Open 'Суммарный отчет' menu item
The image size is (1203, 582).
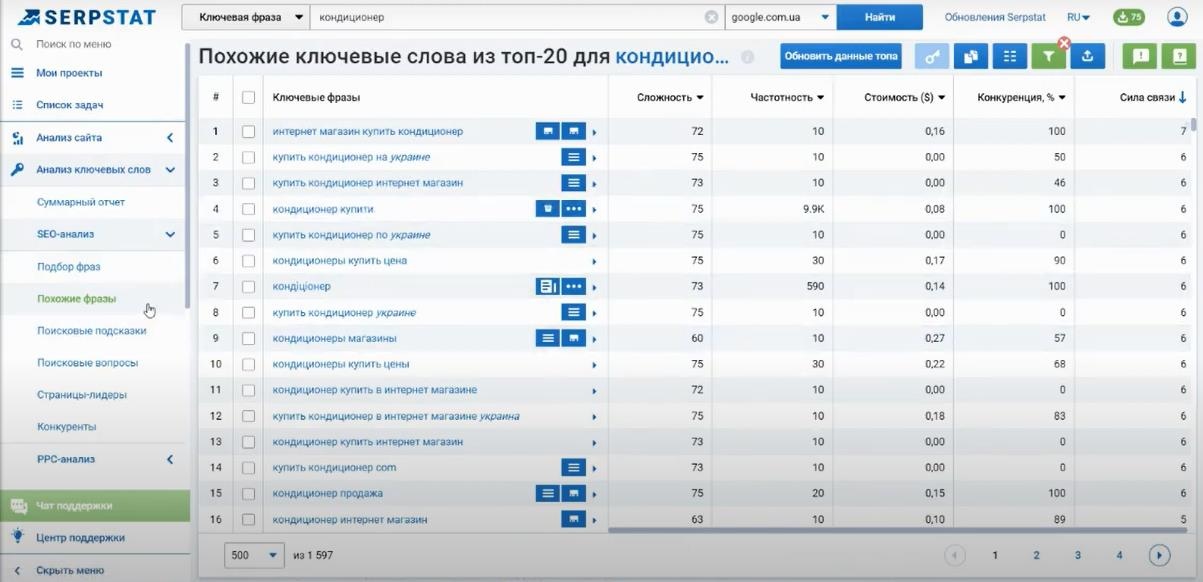tap(81, 202)
